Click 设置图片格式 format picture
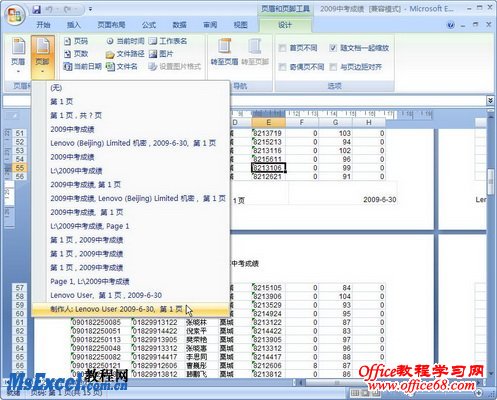 point(175,66)
